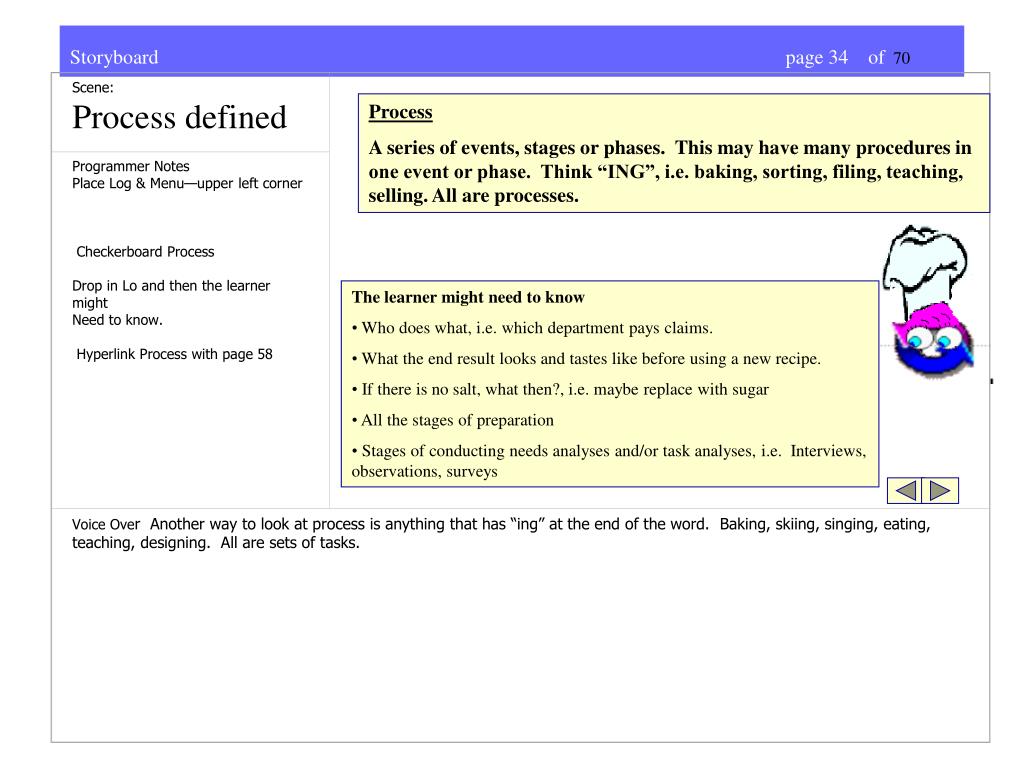Click the forward arrow navigation button
This screenshot has width=1024, height=768.
940,490
